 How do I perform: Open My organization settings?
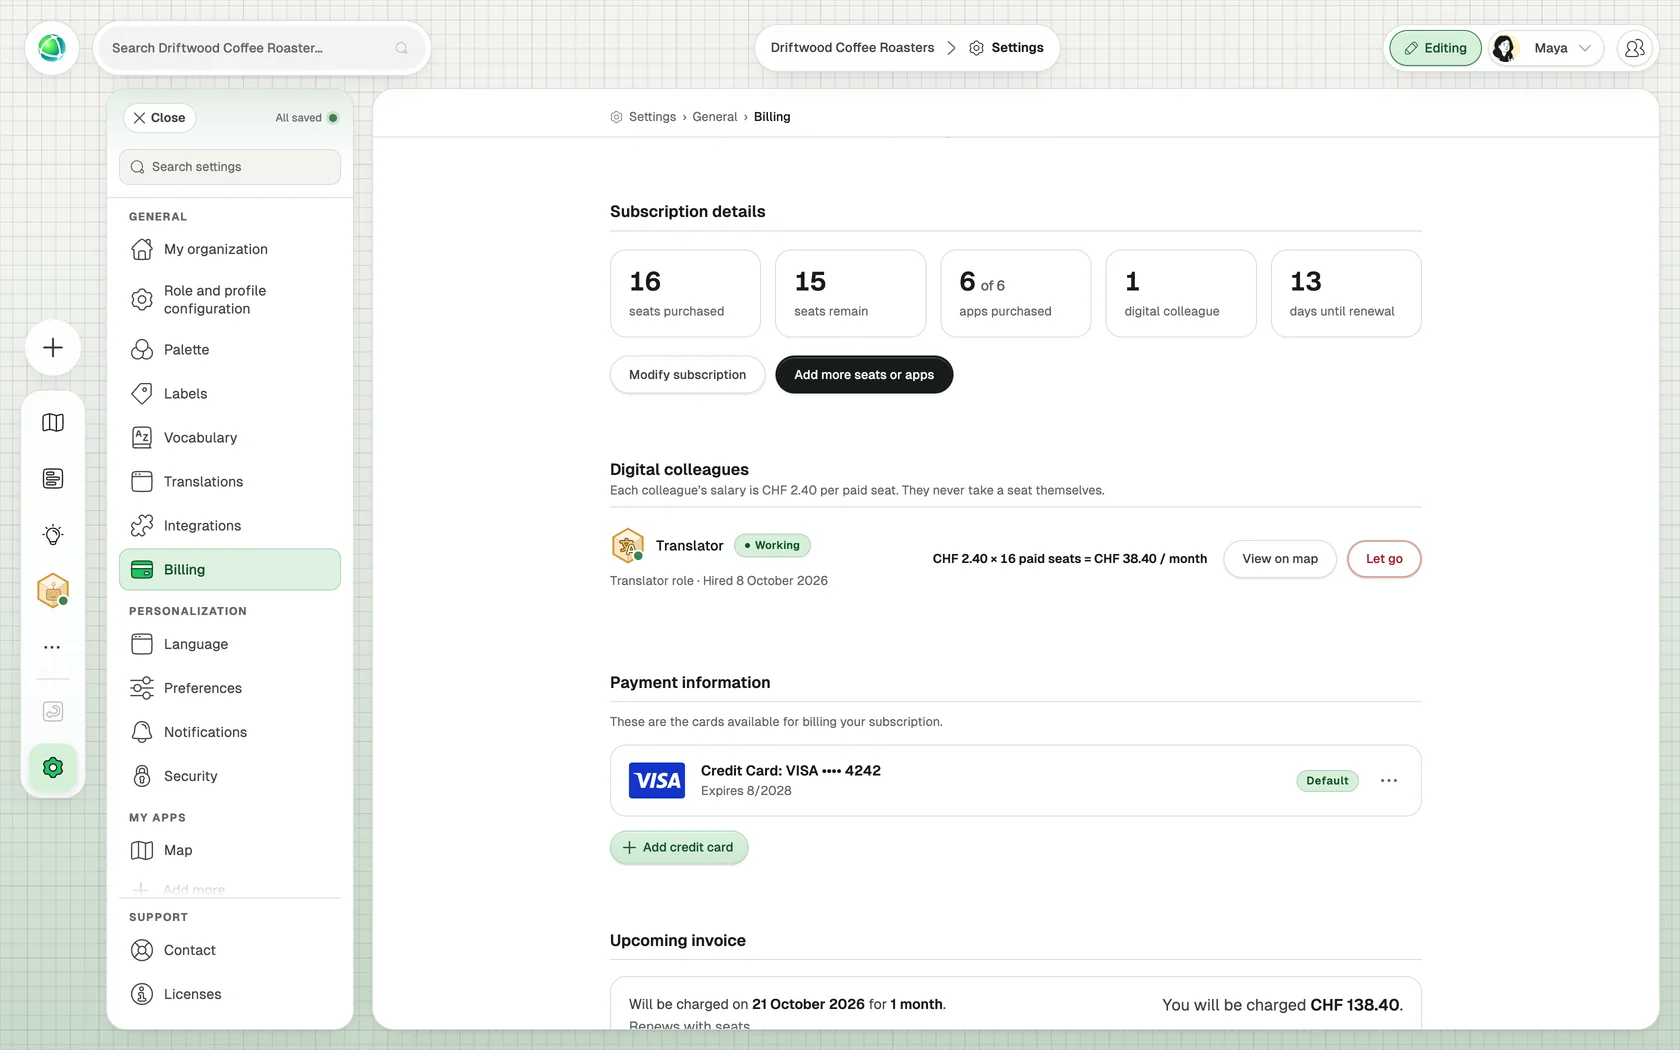click(x=230, y=249)
